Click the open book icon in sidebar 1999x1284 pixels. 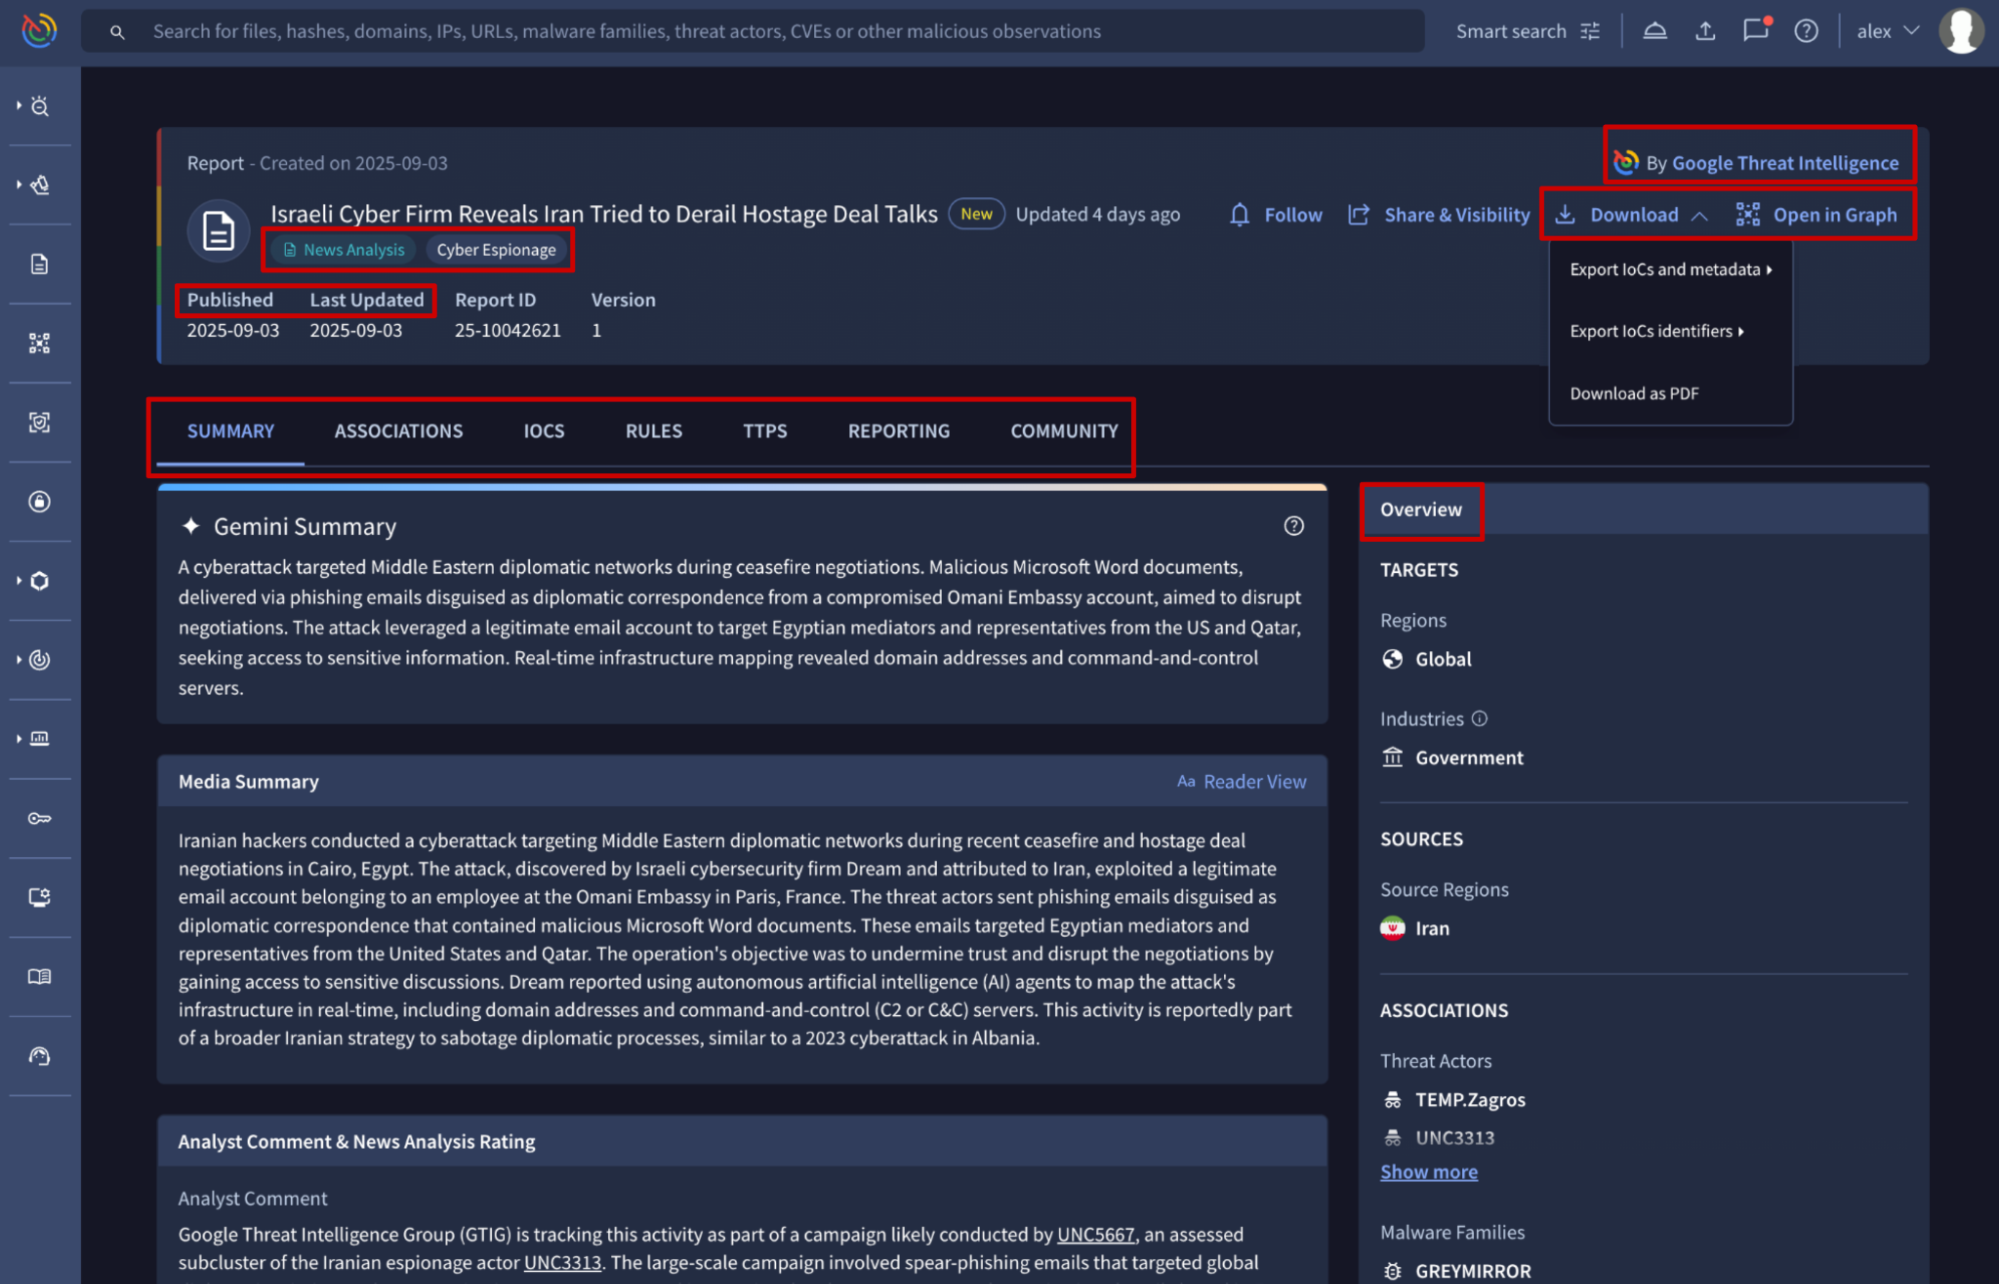pyautogui.click(x=39, y=976)
